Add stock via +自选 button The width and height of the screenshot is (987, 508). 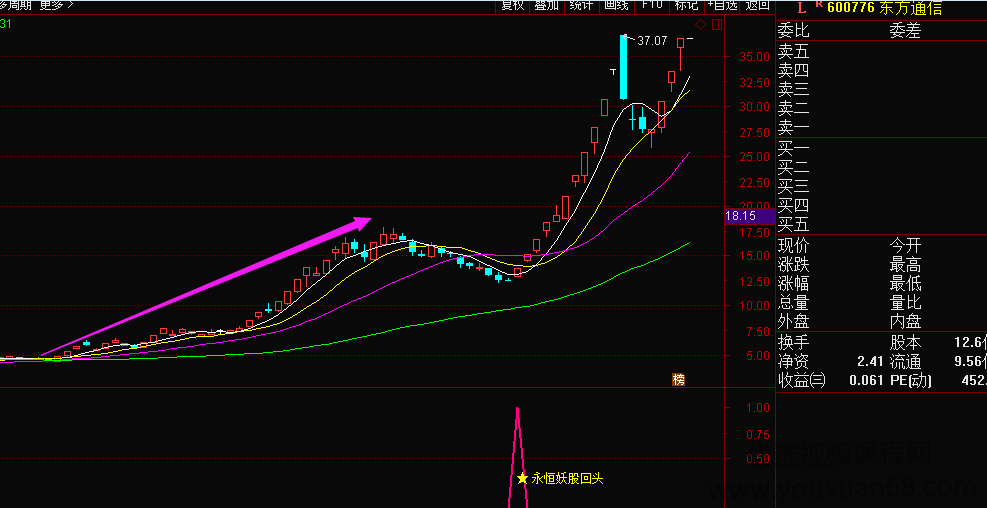(721, 5)
